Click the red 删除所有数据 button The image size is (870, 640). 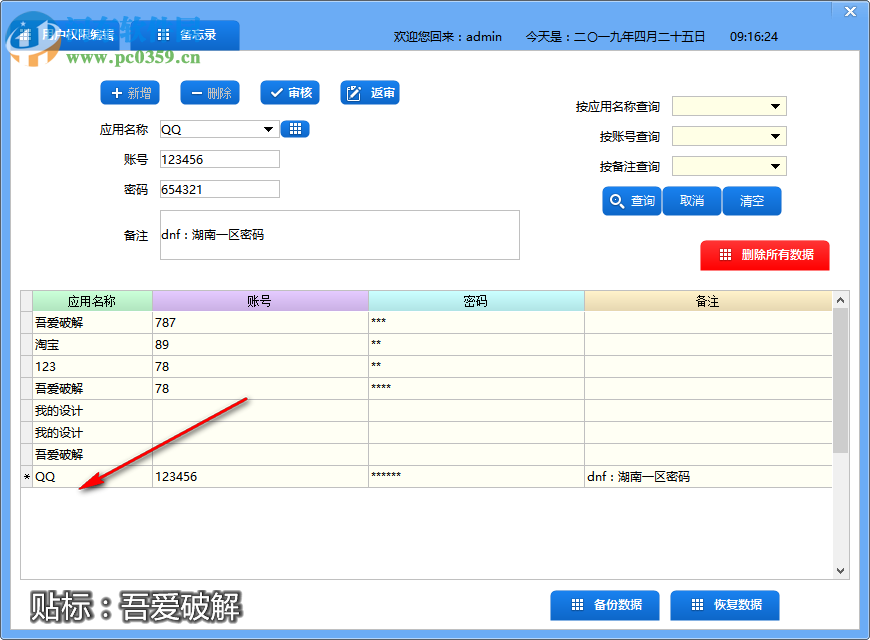click(x=765, y=255)
